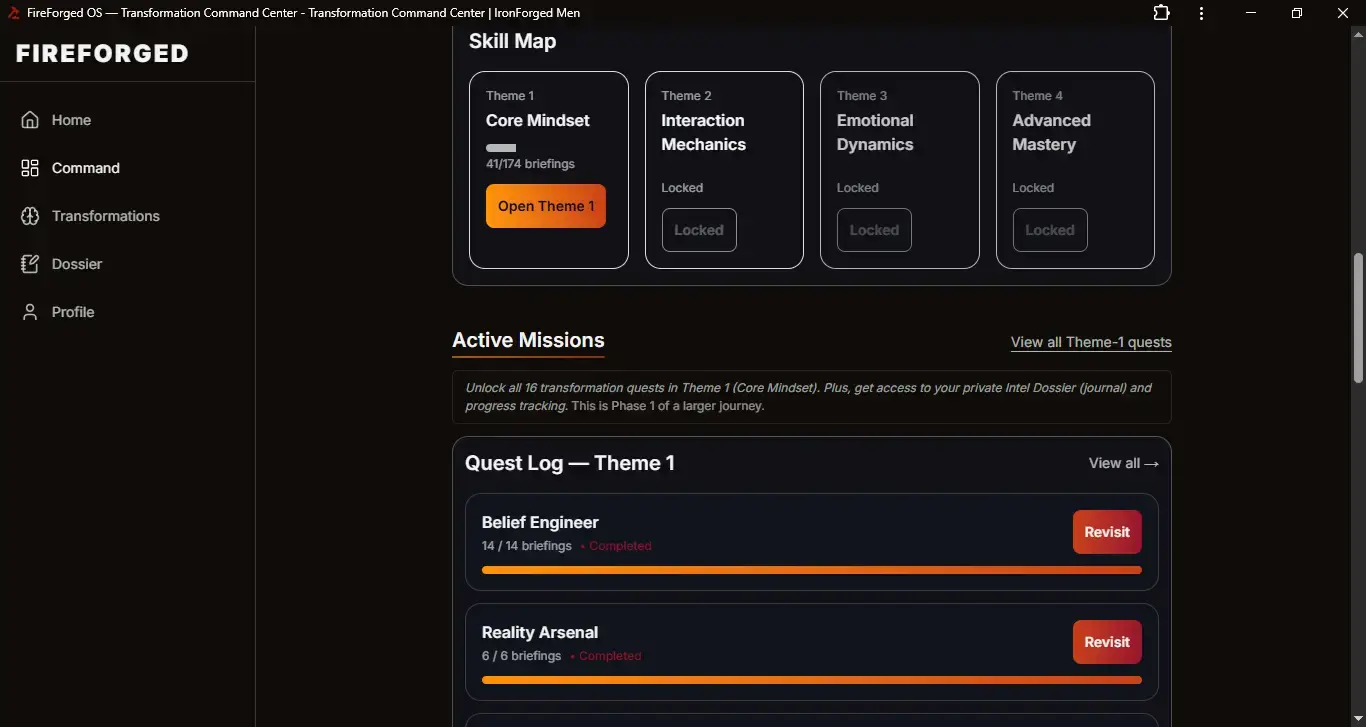Click View all arrow in Quest Log
The height and width of the screenshot is (727, 1366).
coord(1123,463)
